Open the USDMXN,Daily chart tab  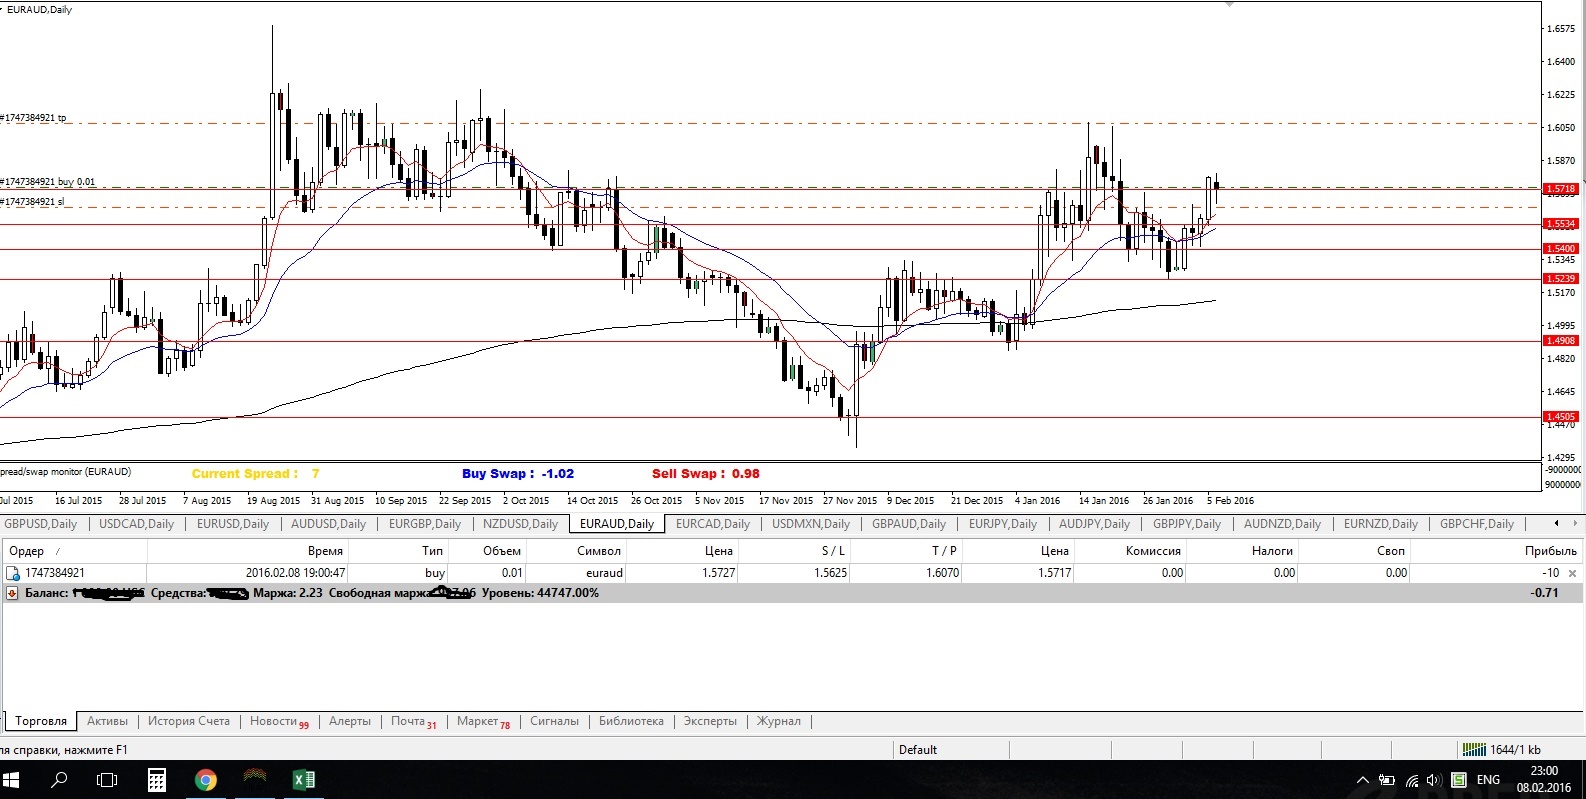pyautogui.click(x=811, y=524)
